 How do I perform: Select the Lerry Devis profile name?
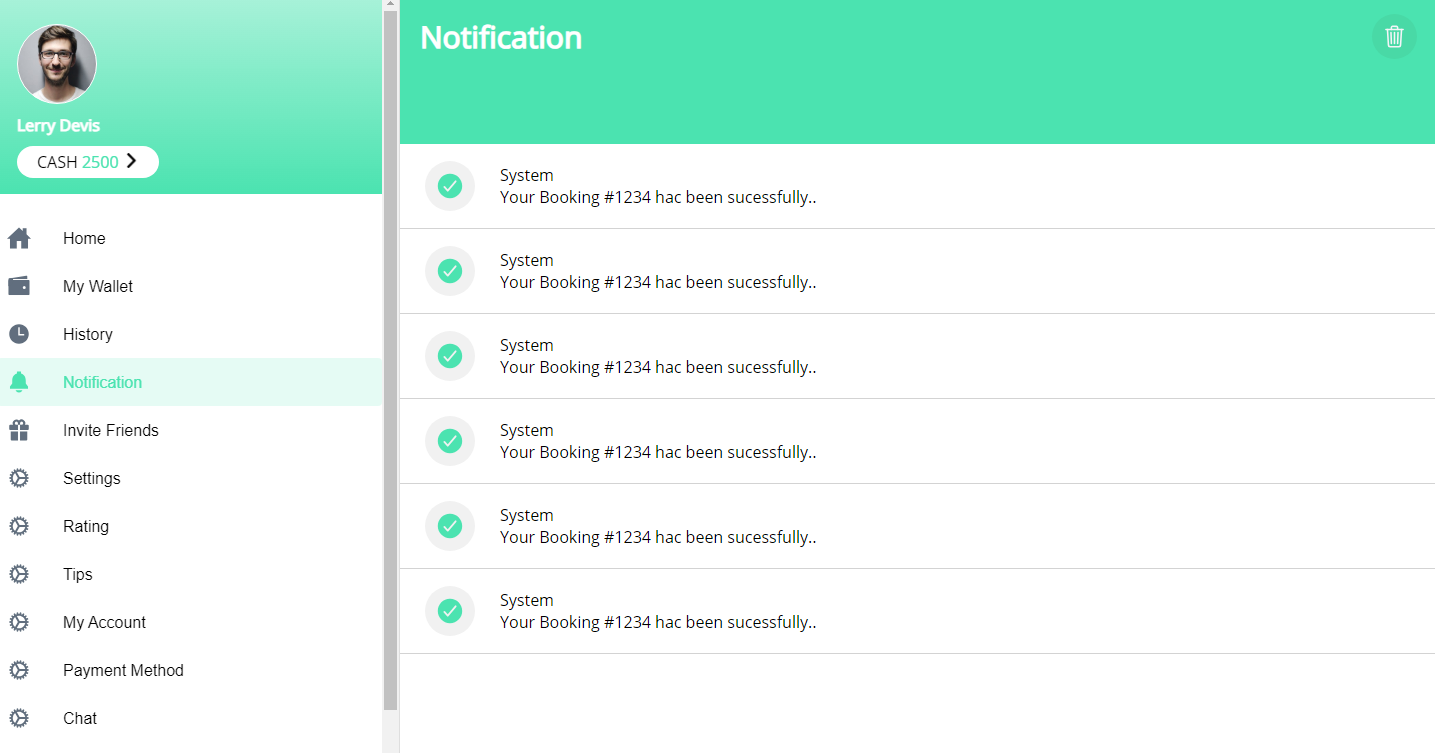[58, 125]
